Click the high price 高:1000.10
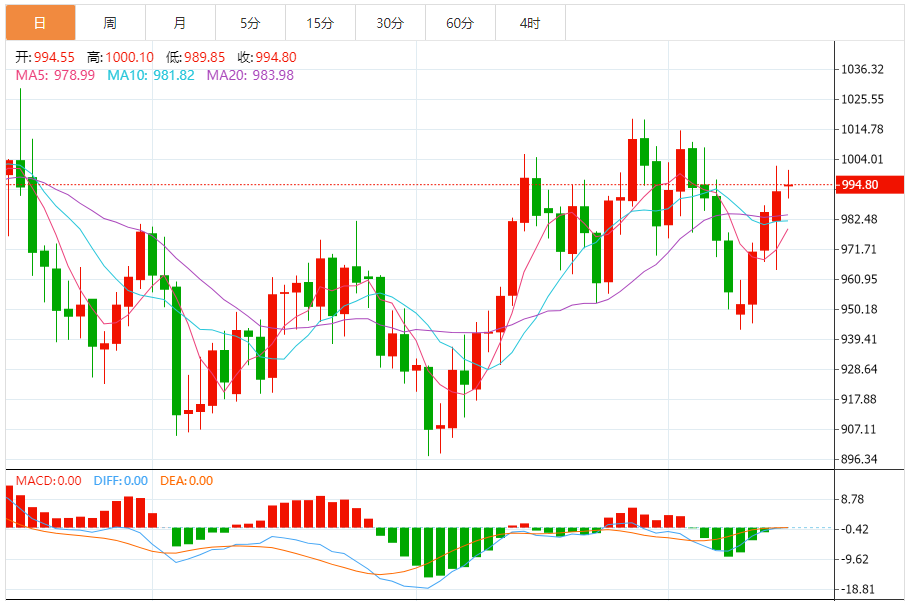Image resolution: width=909 pixels, height=601 pixels. pyautogui.click(x=121, y=57)
